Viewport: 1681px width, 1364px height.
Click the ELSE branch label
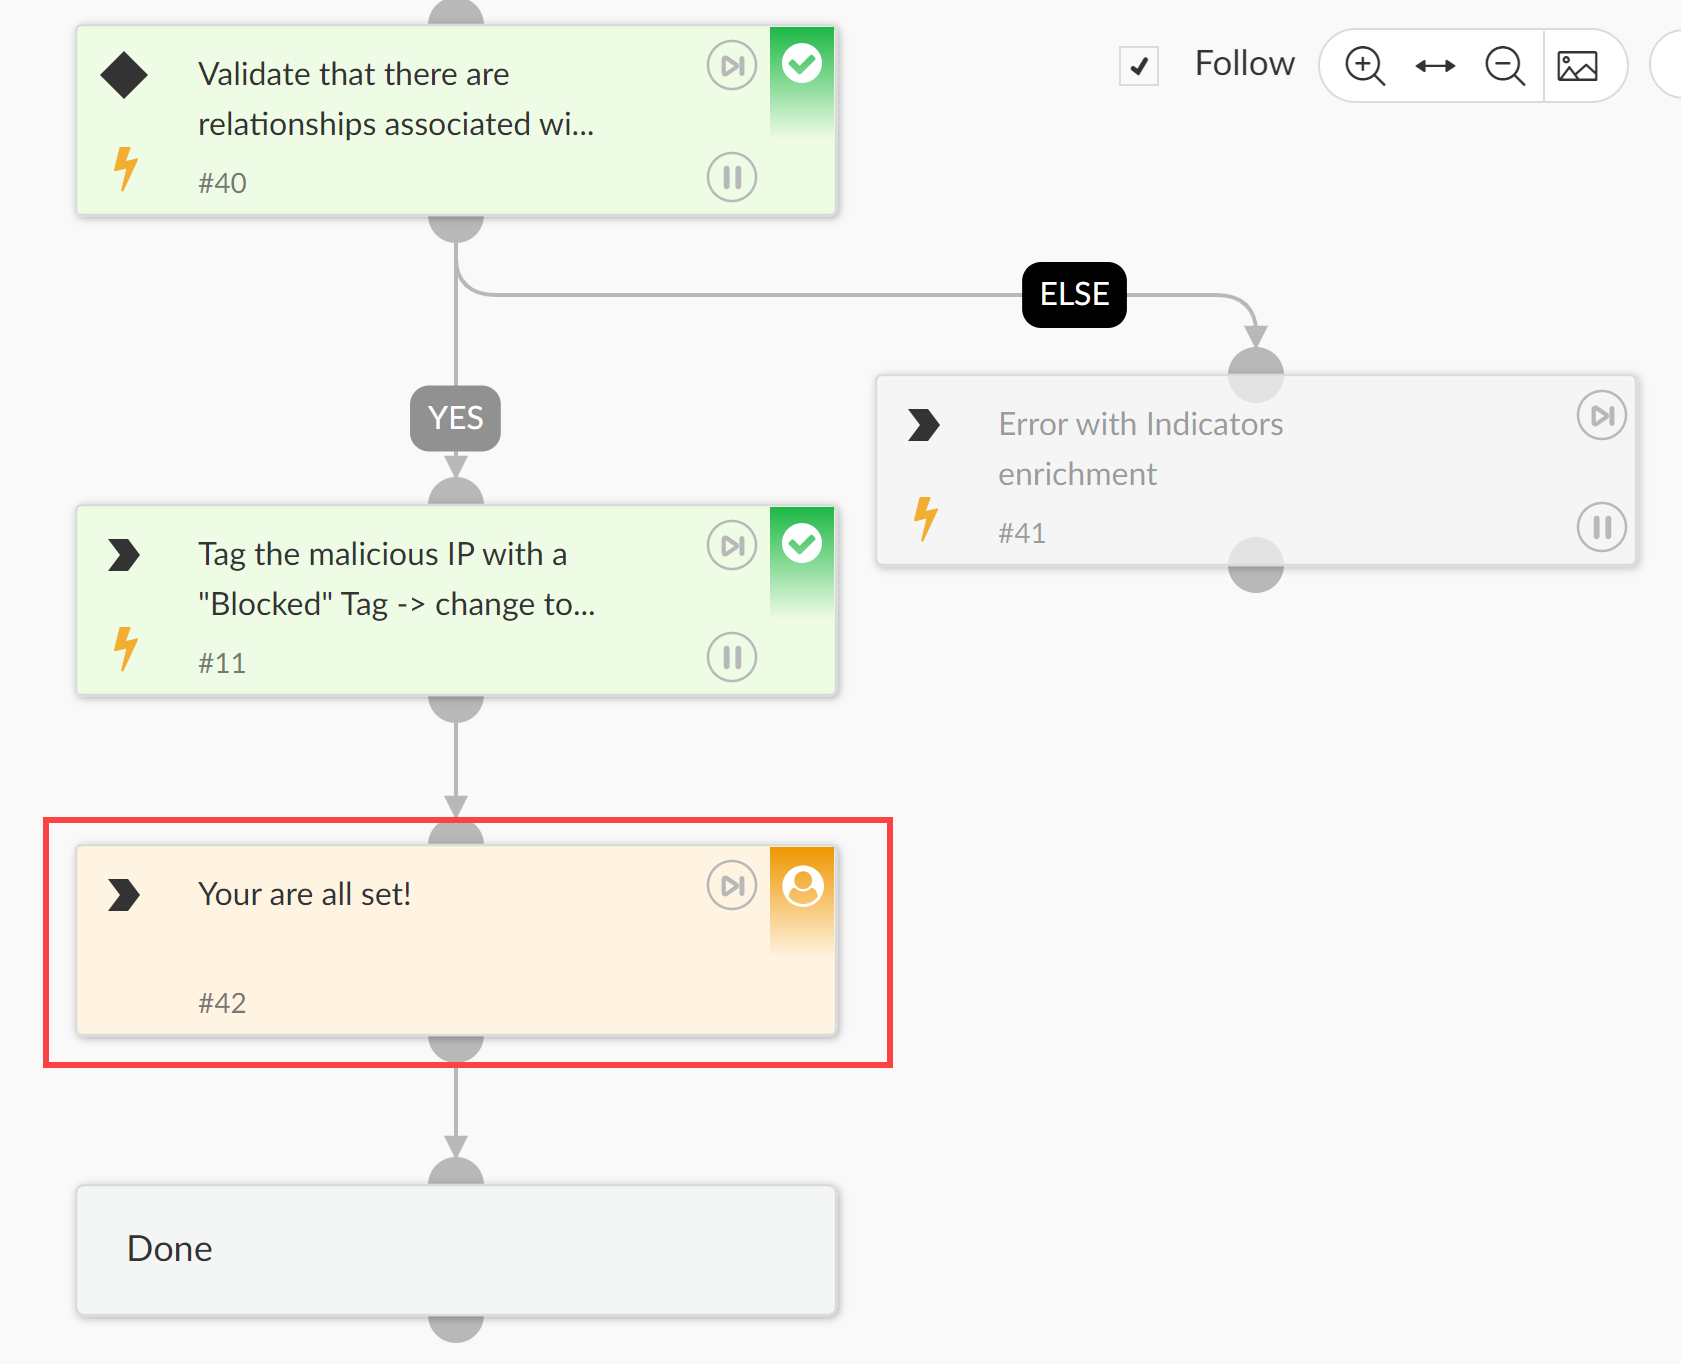click(x=1074, y=295)
